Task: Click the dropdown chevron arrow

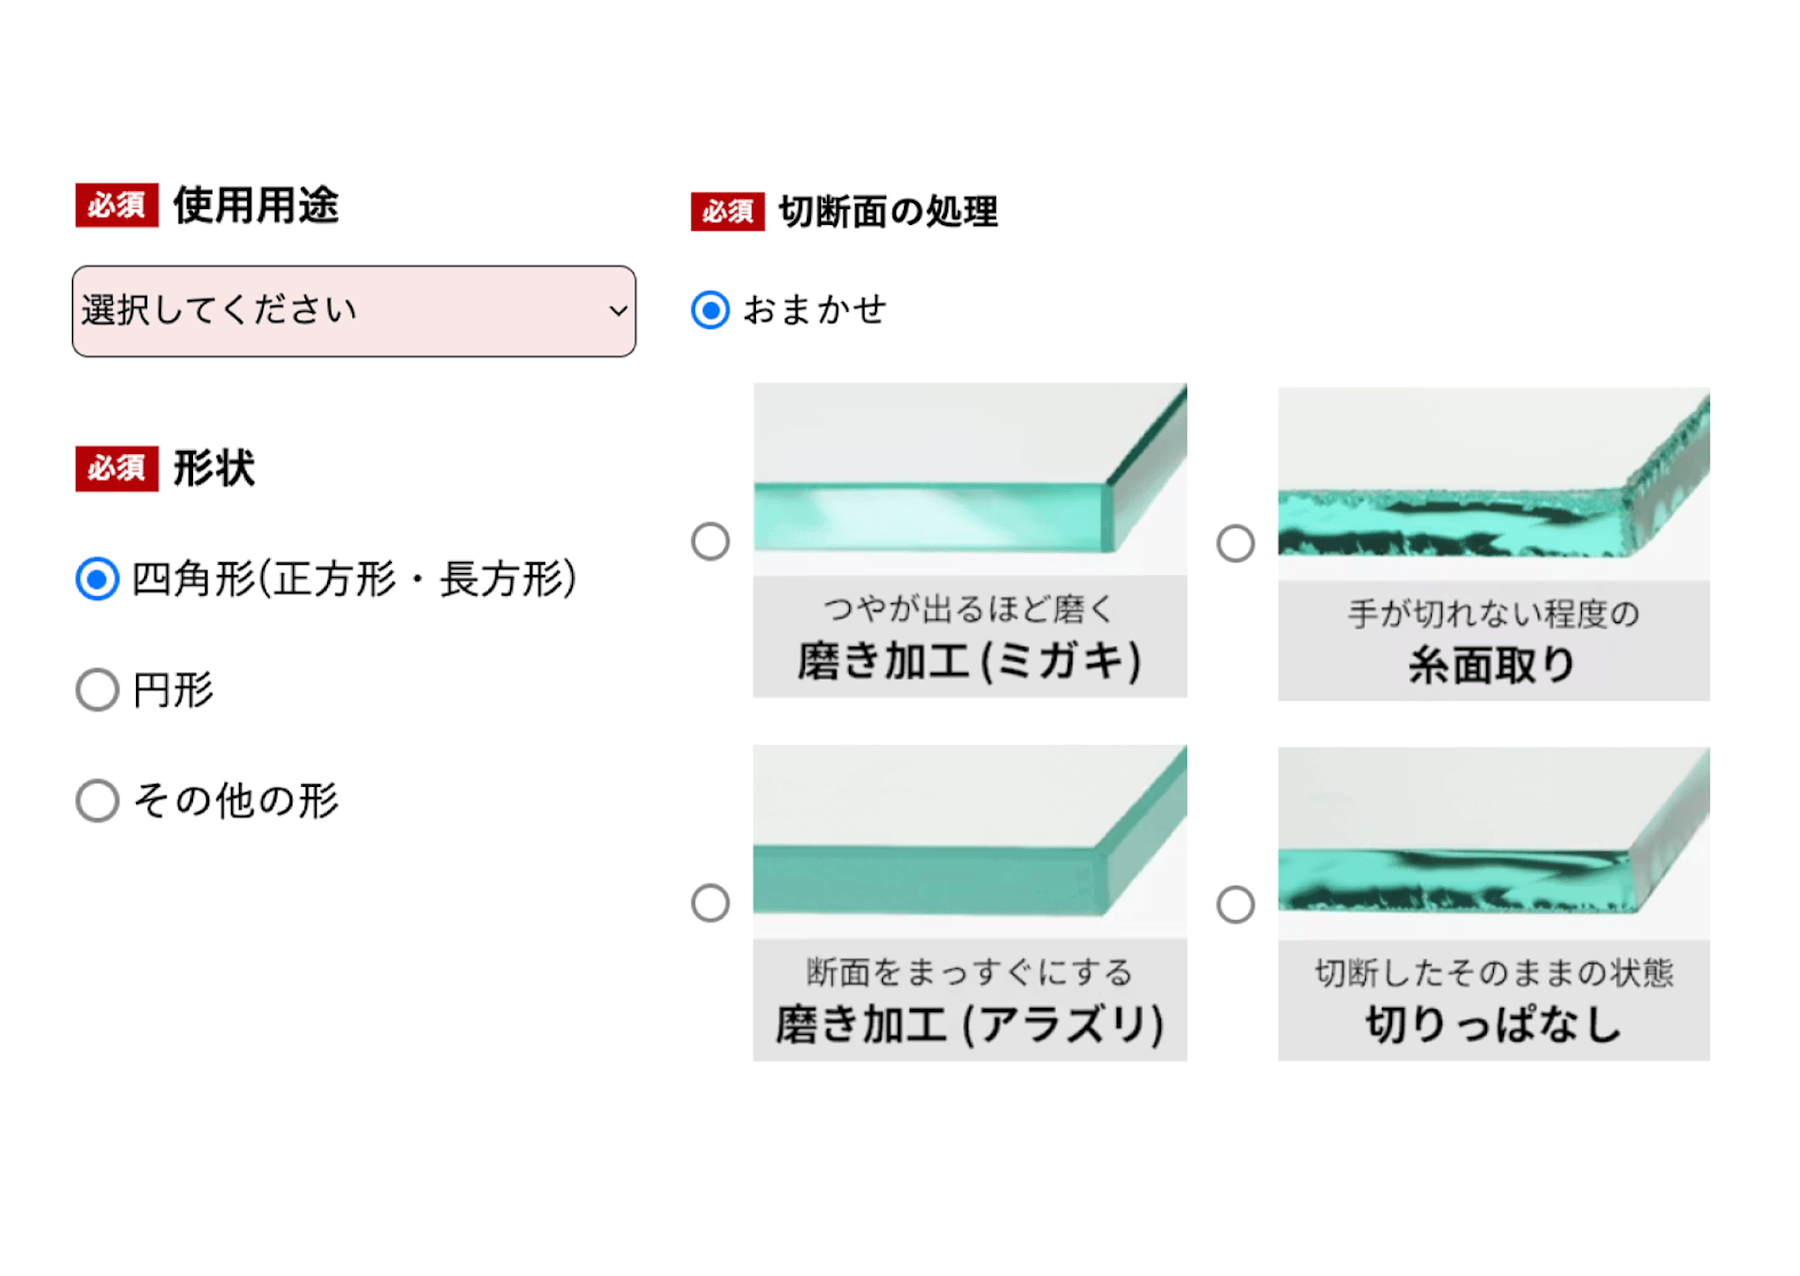Action: point(618,311)
